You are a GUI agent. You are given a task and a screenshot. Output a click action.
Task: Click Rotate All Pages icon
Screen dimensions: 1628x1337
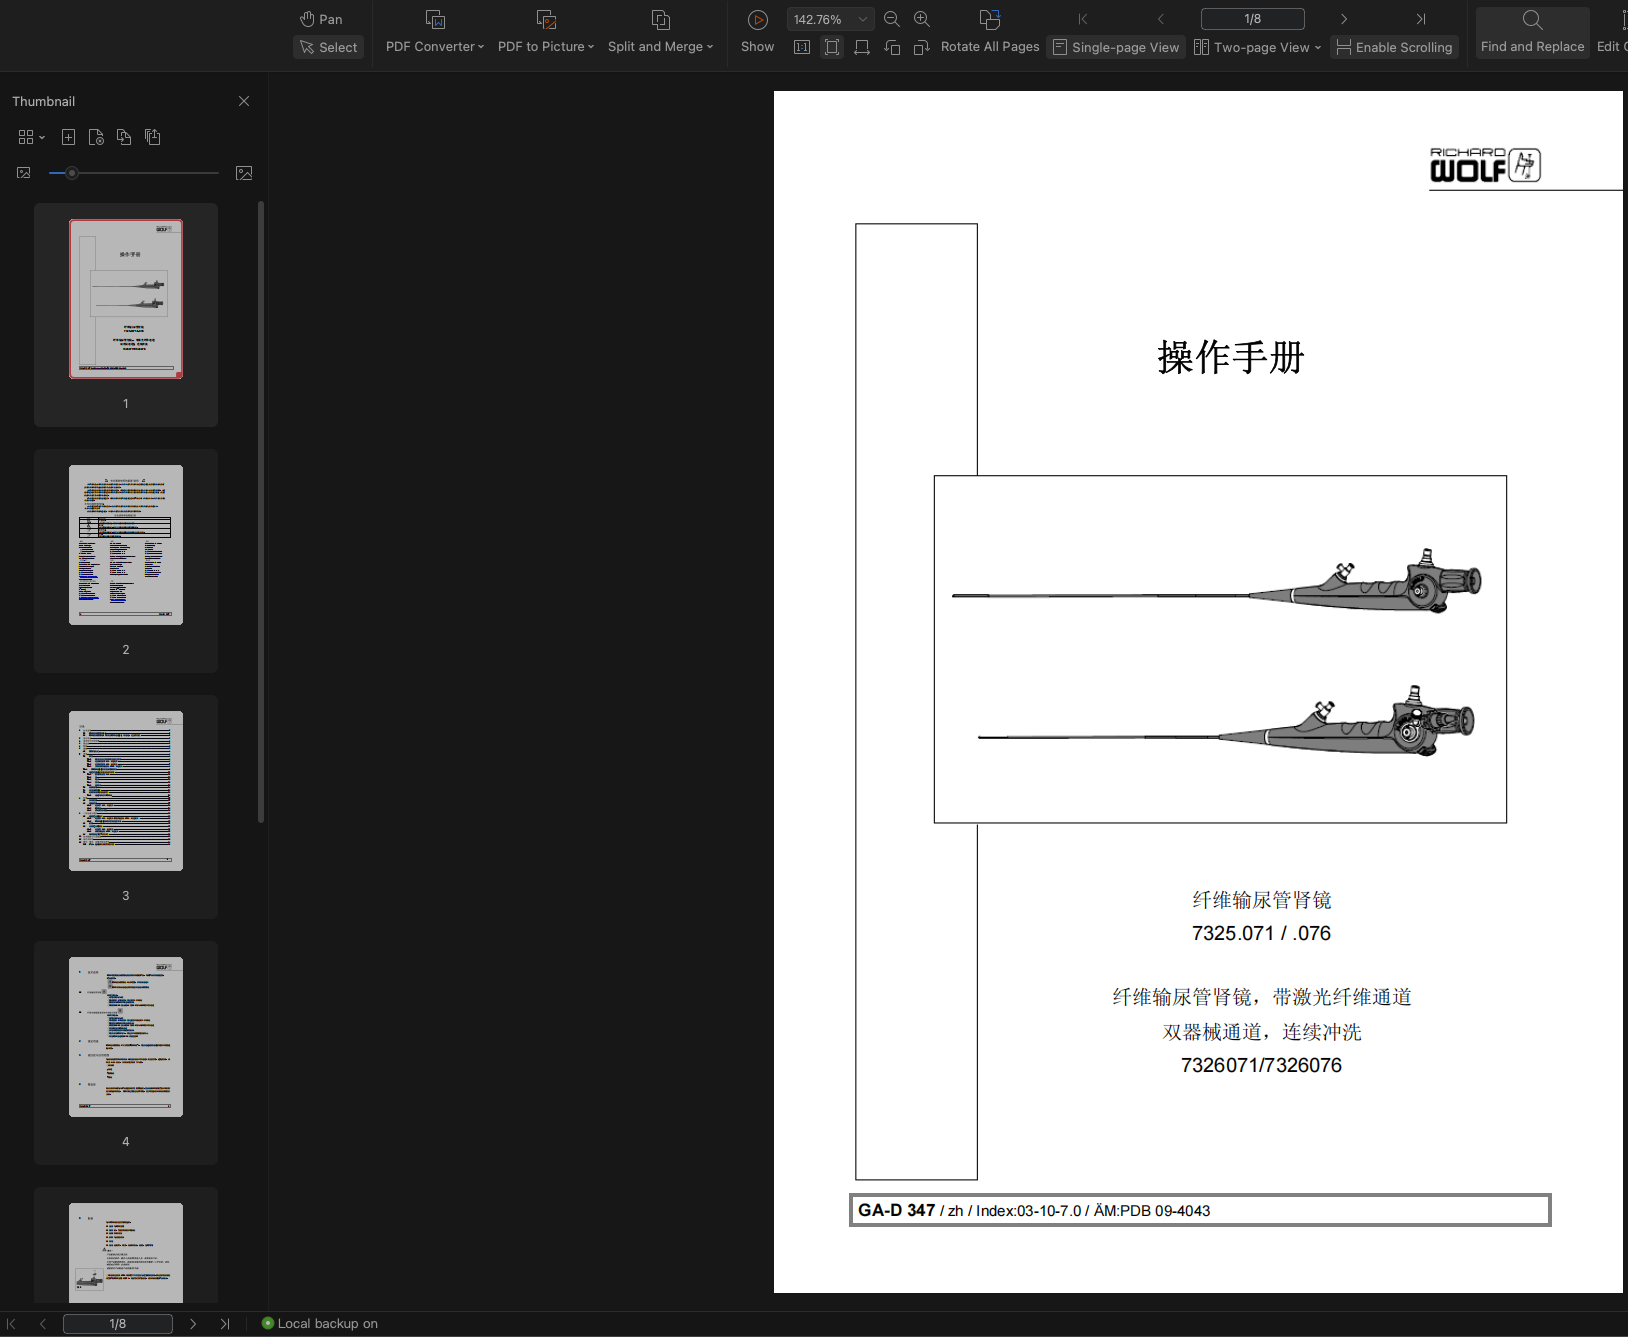990,20
